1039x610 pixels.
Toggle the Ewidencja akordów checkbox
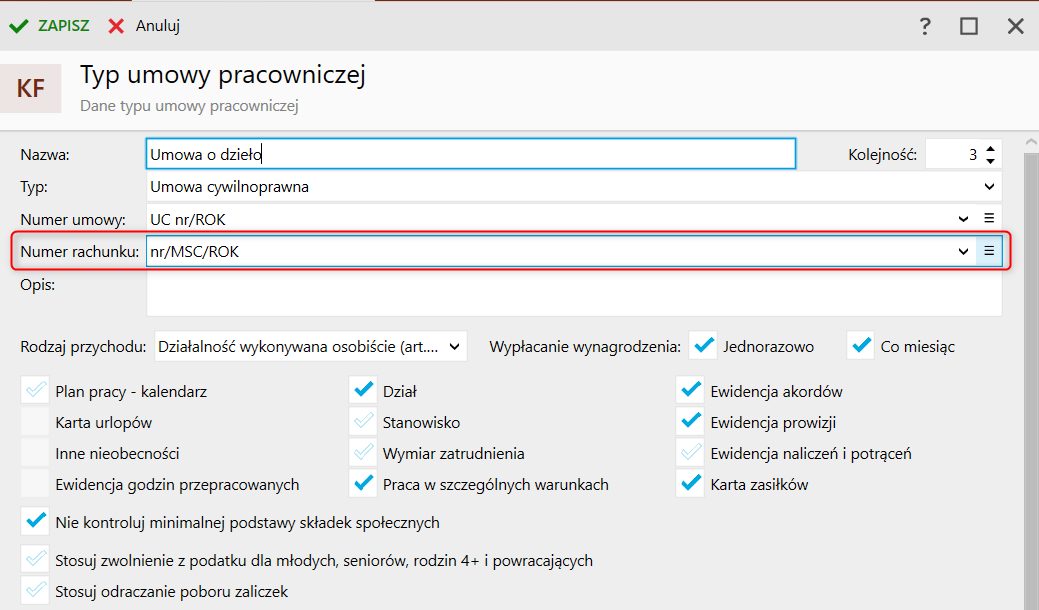coord(690,391)
